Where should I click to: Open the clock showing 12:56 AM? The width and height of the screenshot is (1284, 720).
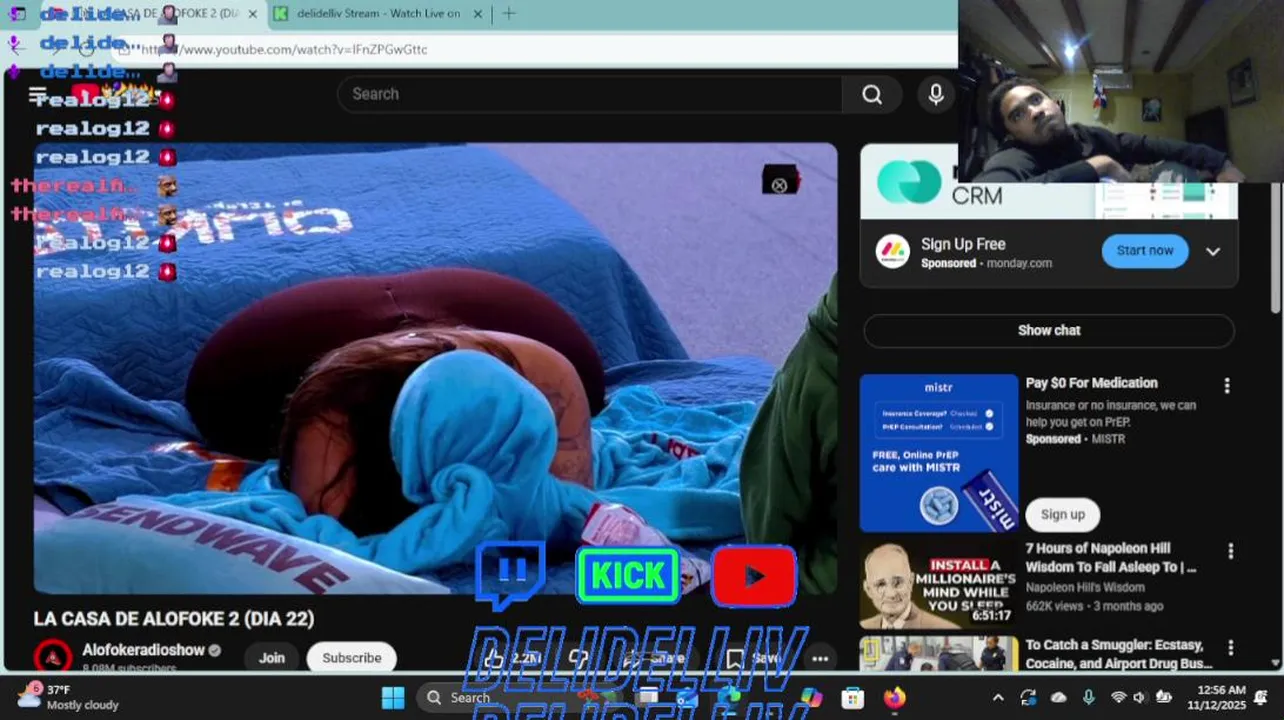click(1216, 697)
